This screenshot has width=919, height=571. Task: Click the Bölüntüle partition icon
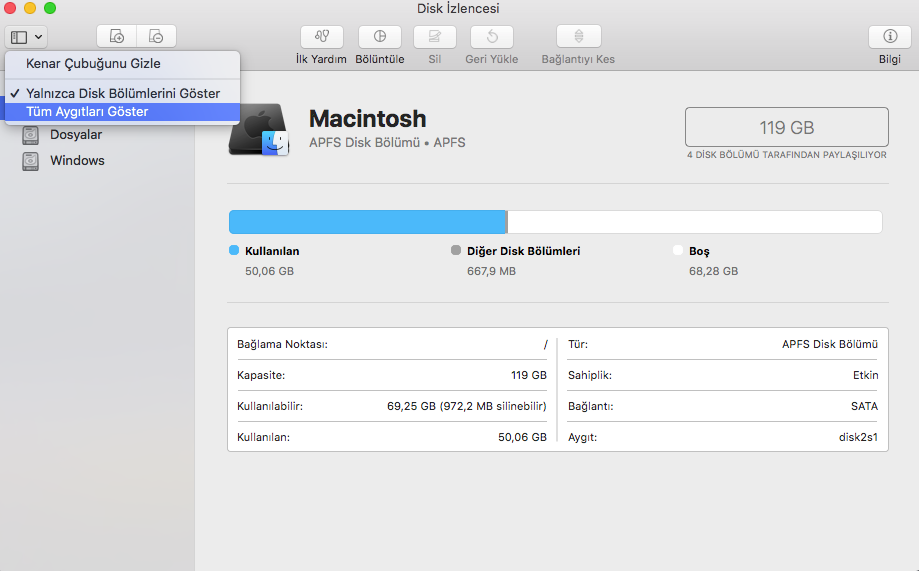[379, 37]
